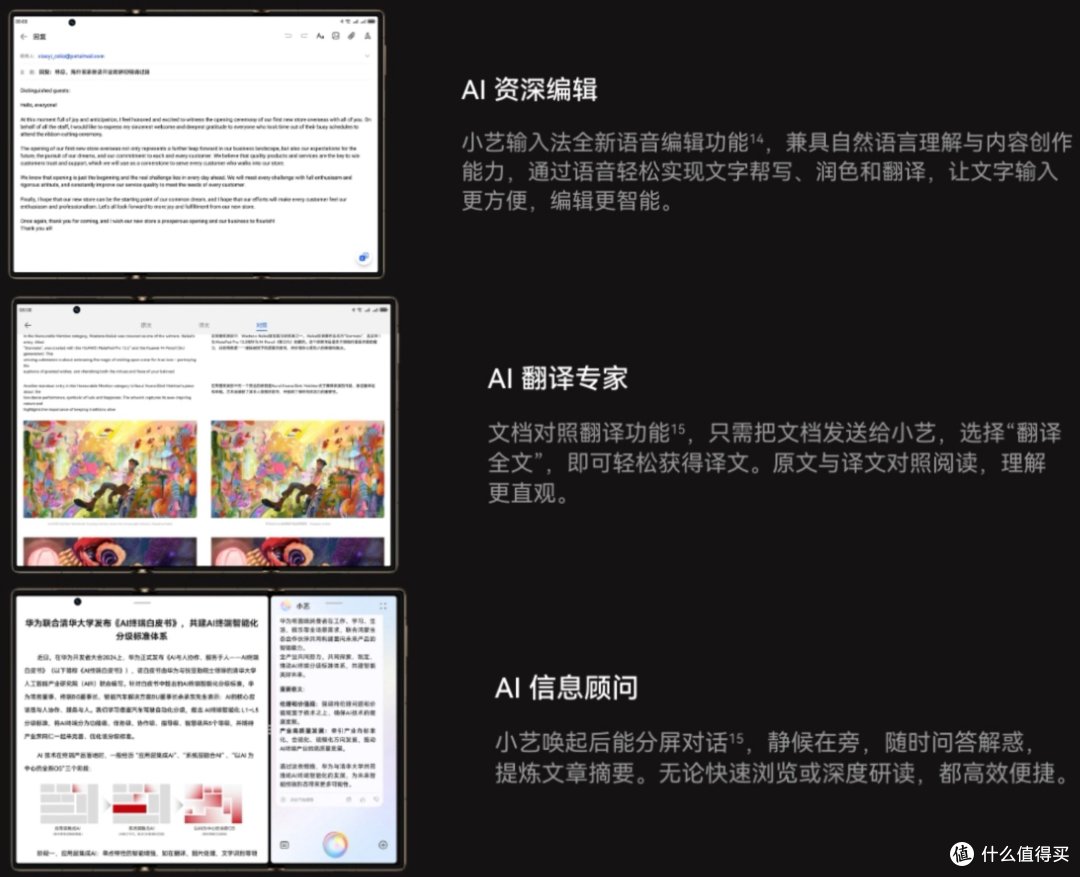Click the paragraph starting '小艺唤起后能分屏对话'
Viewport: 1080px width, 877px height.
click(x=782, y=757)
